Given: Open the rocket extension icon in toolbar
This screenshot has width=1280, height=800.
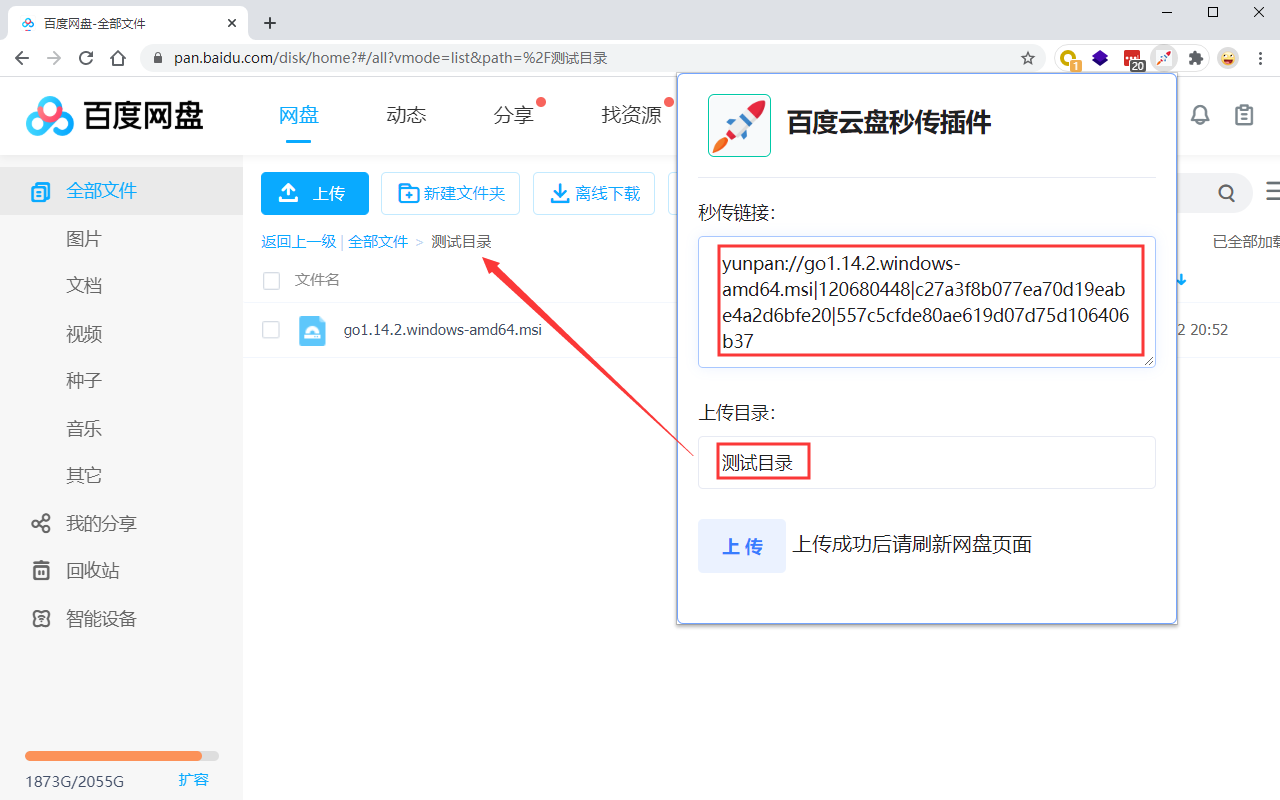Looking at the screenshot, I should [1163, 58].
